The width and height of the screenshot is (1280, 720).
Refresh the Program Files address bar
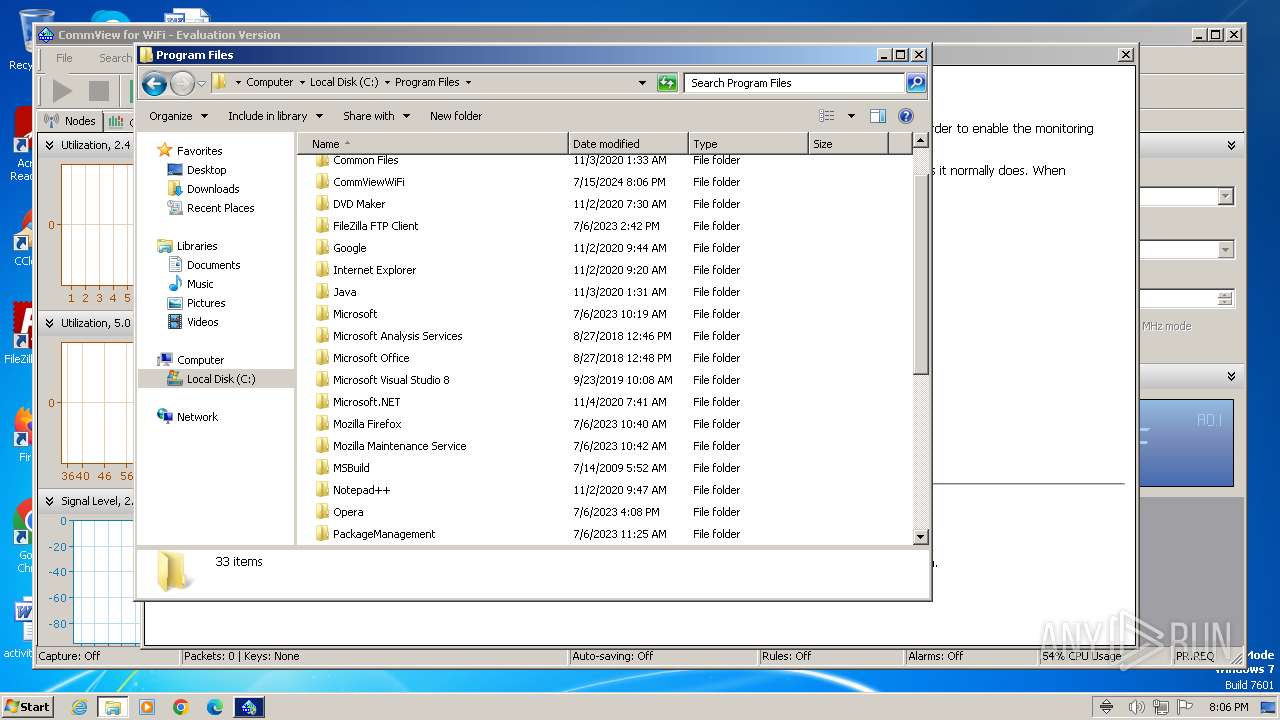pyautogui.click(x=667, y=83)
